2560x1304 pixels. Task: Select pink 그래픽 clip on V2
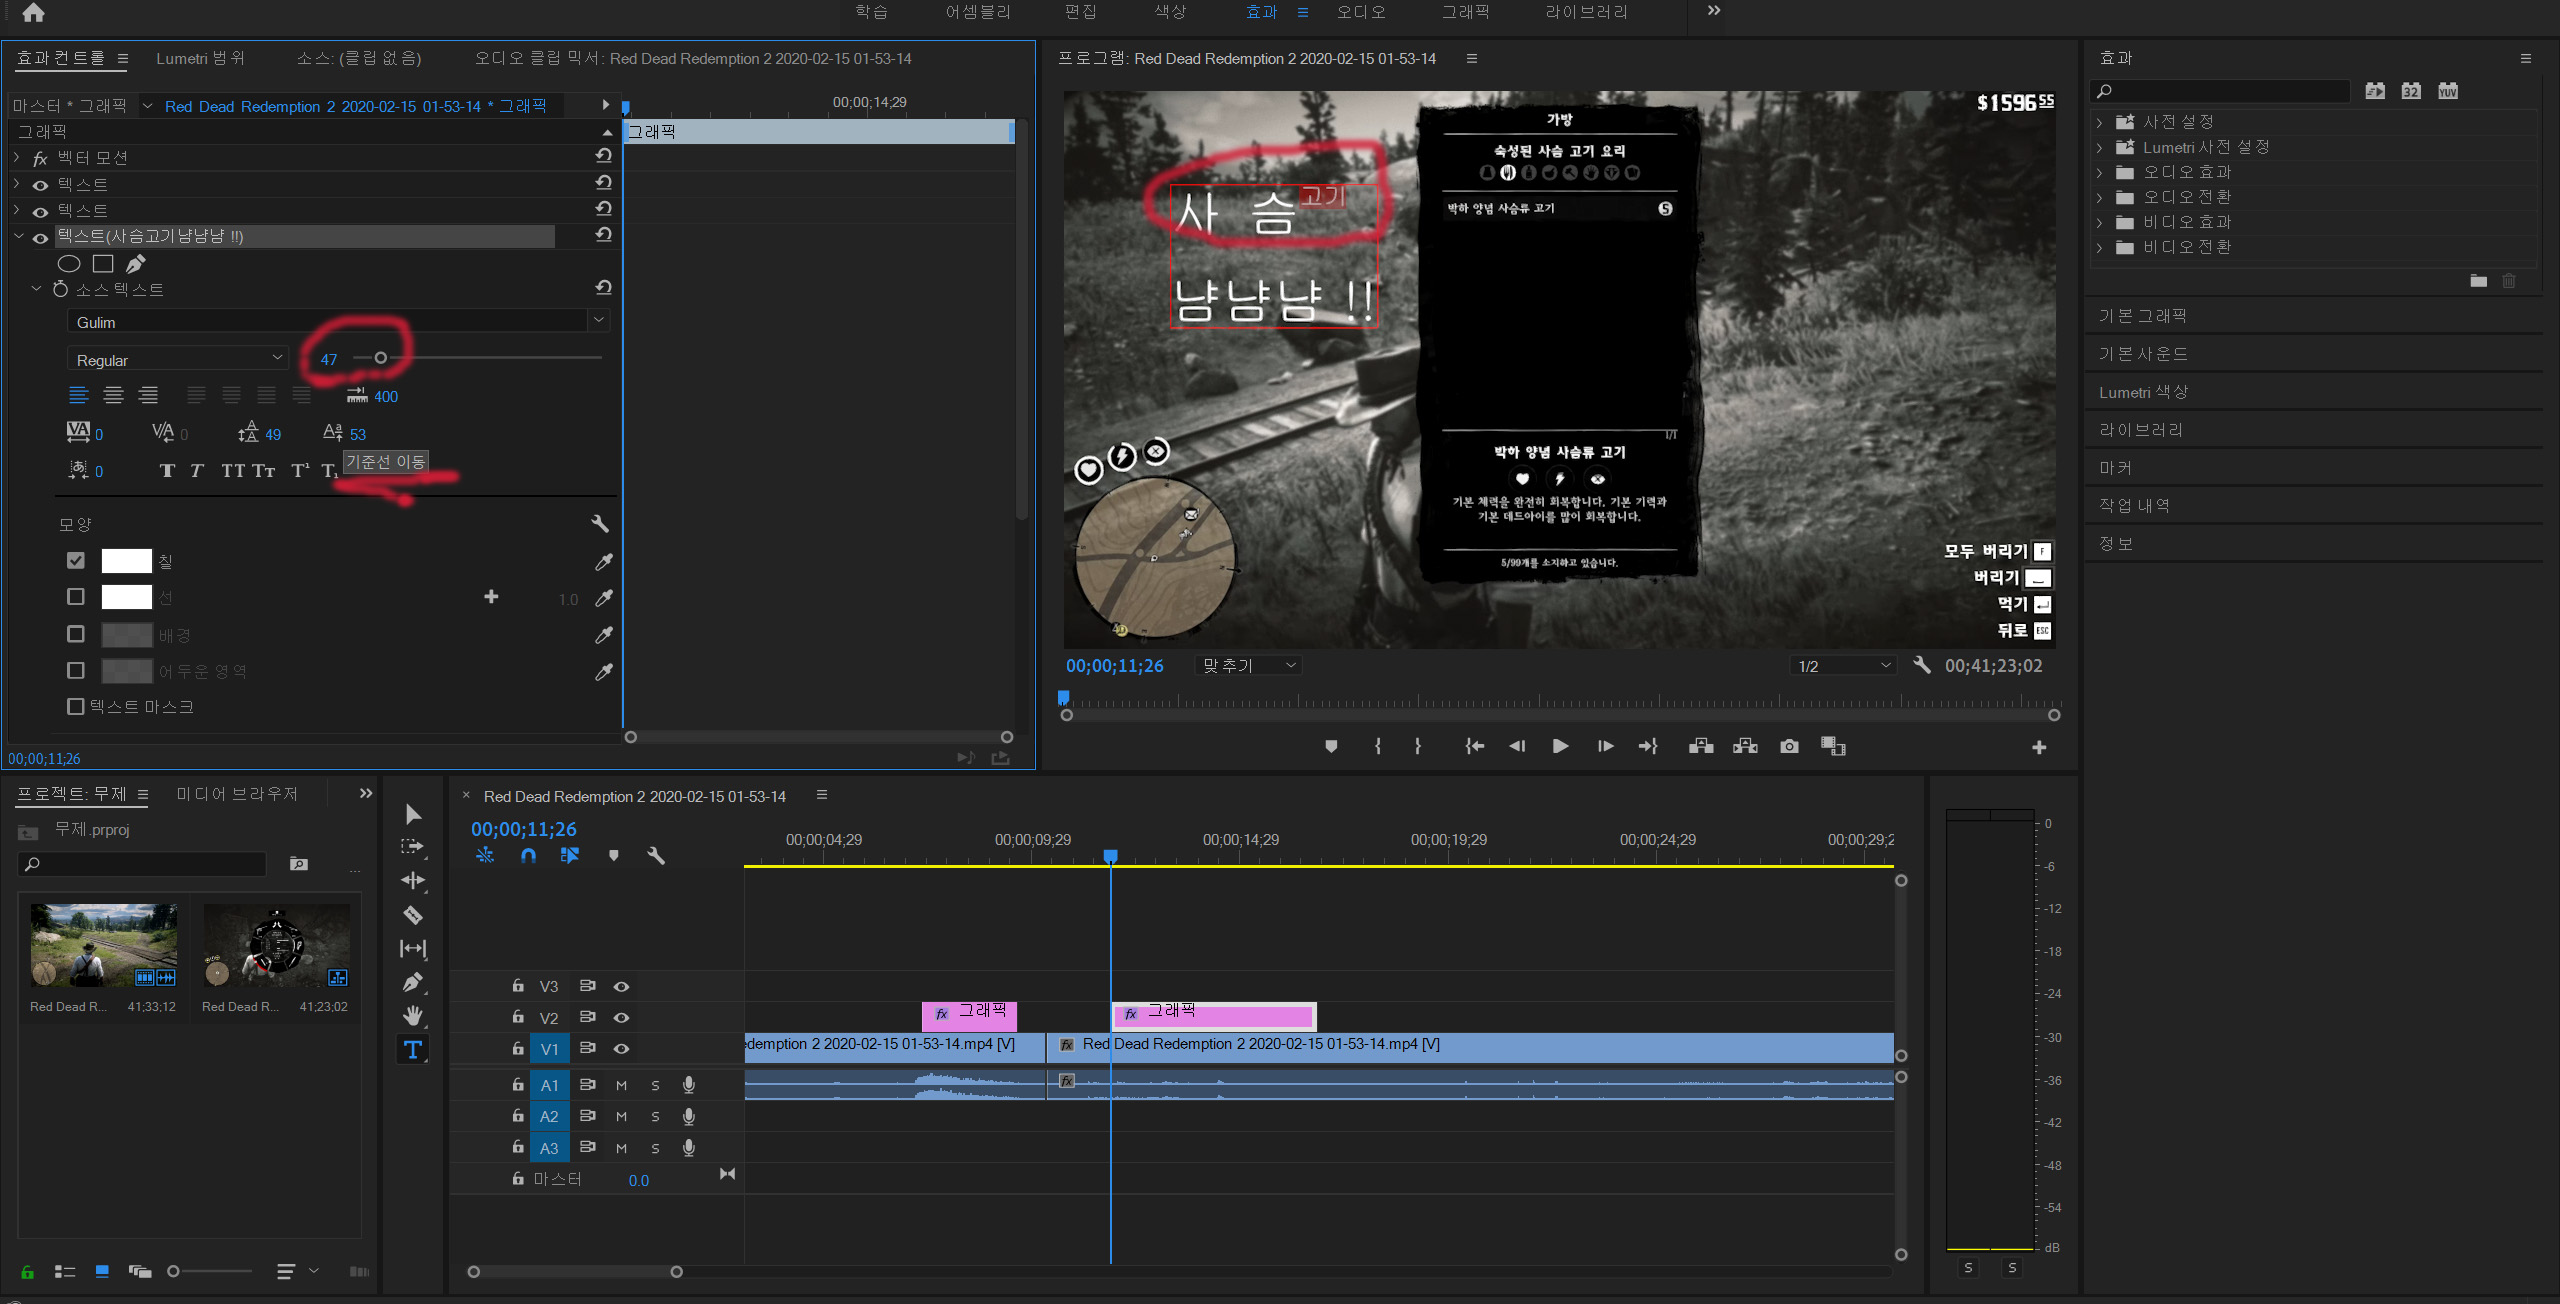(x=968, y=1016)
